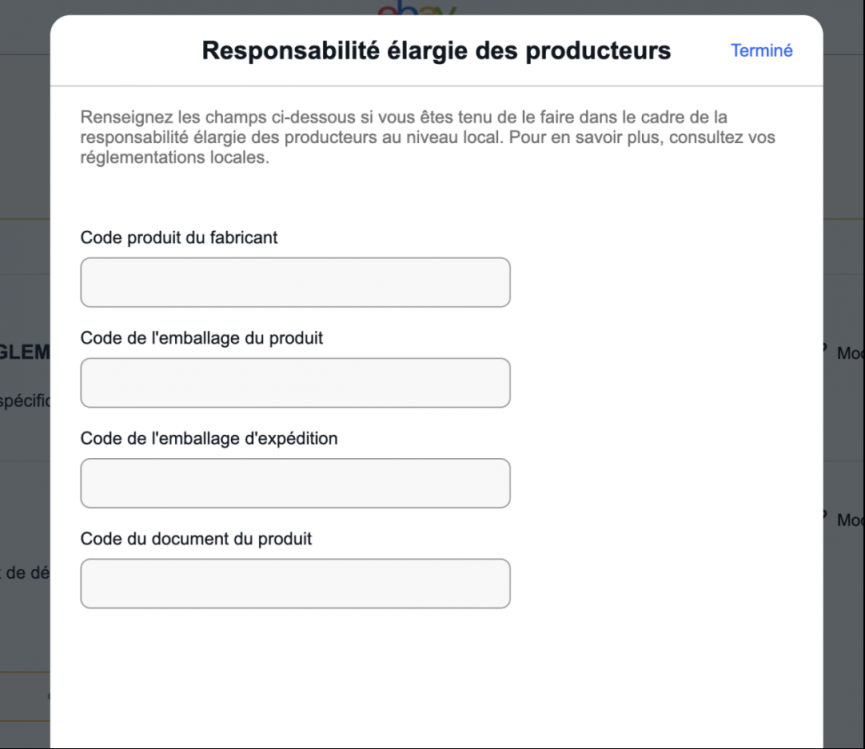The width and height of the screenshot is (865, 749).
Task: Click the 'Code du document du produit' label
Action: click(x=196, y=538)
